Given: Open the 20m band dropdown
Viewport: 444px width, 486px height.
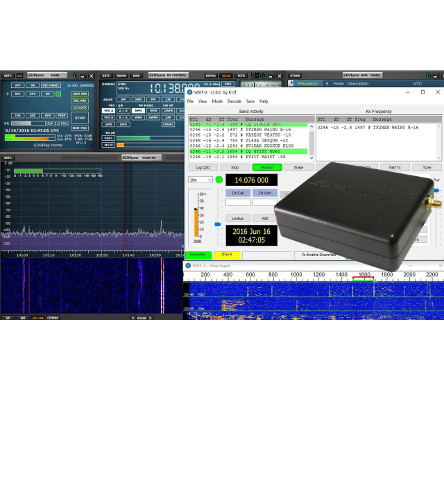Looking at the screenshot, I should (200, 180).
